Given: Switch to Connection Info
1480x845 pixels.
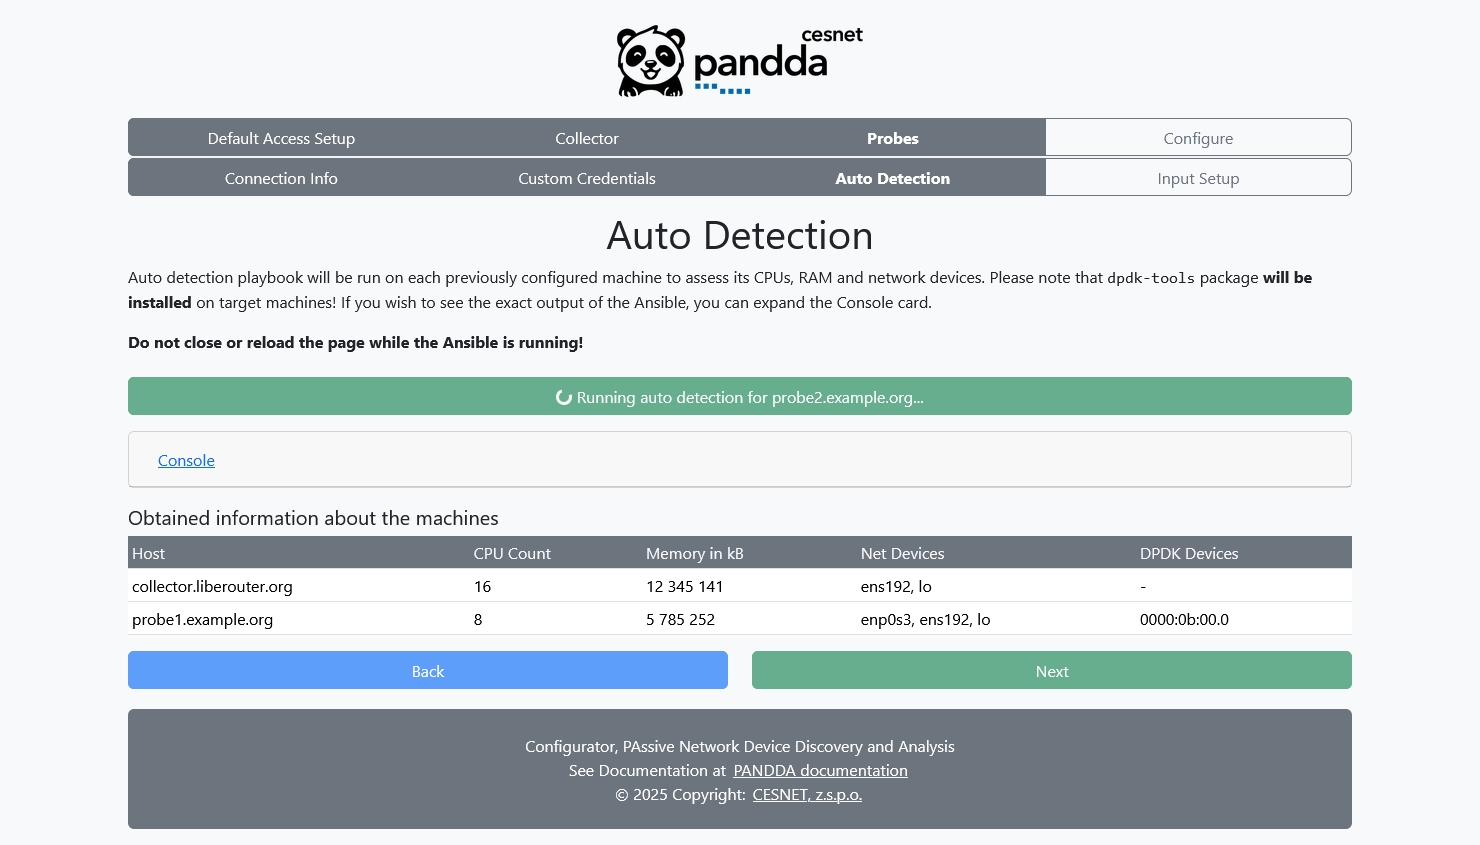Looking at the screenshot, I should point(281,178).
